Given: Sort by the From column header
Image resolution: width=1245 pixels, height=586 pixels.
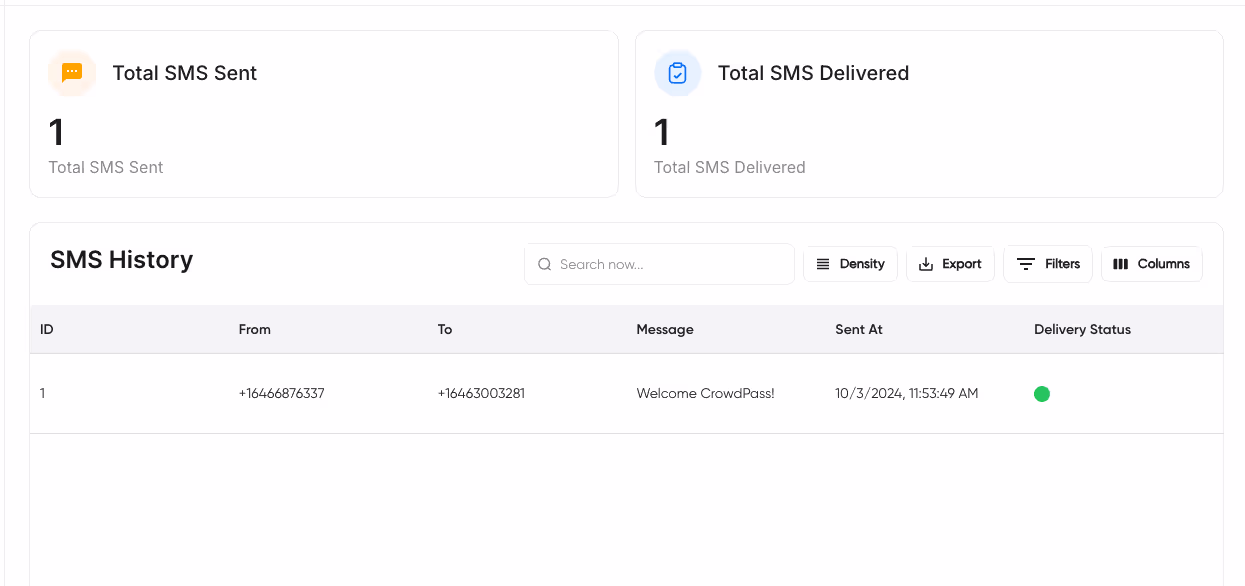Looking at the screenshot, I should click(255, 329).
